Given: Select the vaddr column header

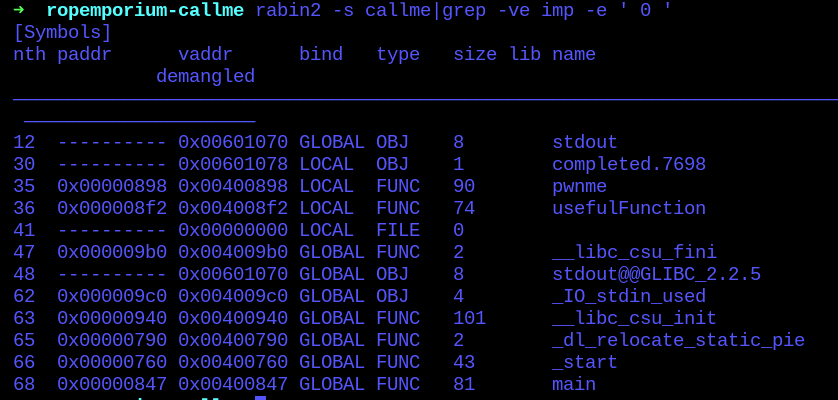Looking at the screenshot, I should pyautogui.click(x=205, y=54).
